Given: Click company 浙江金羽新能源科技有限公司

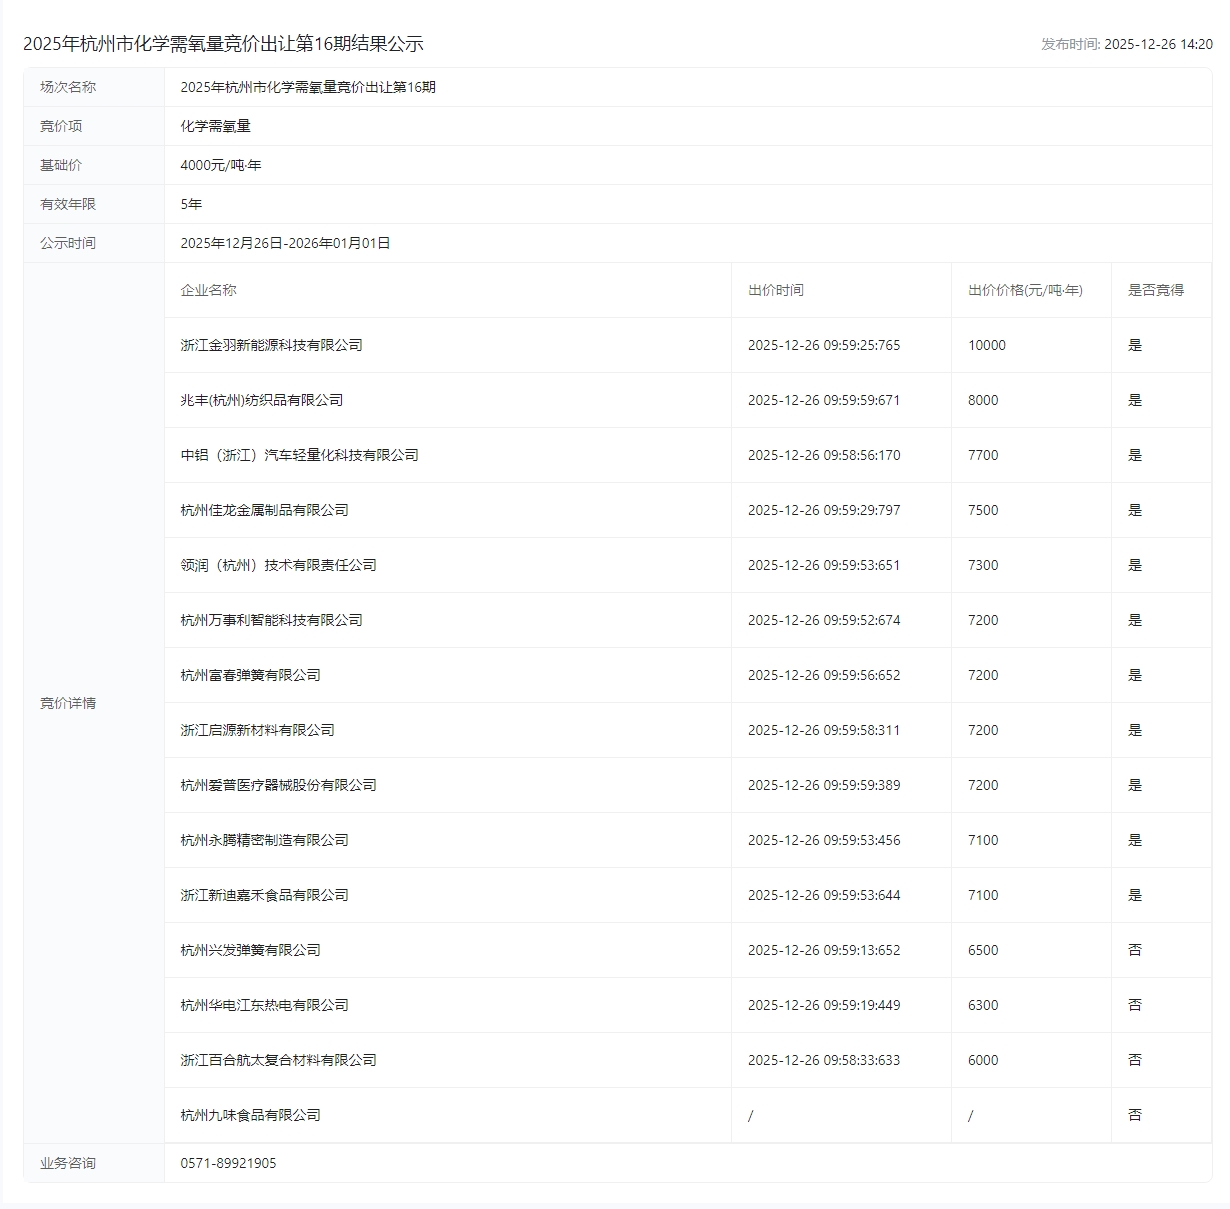Looking at the screenshot, I should tap(271, 345).
